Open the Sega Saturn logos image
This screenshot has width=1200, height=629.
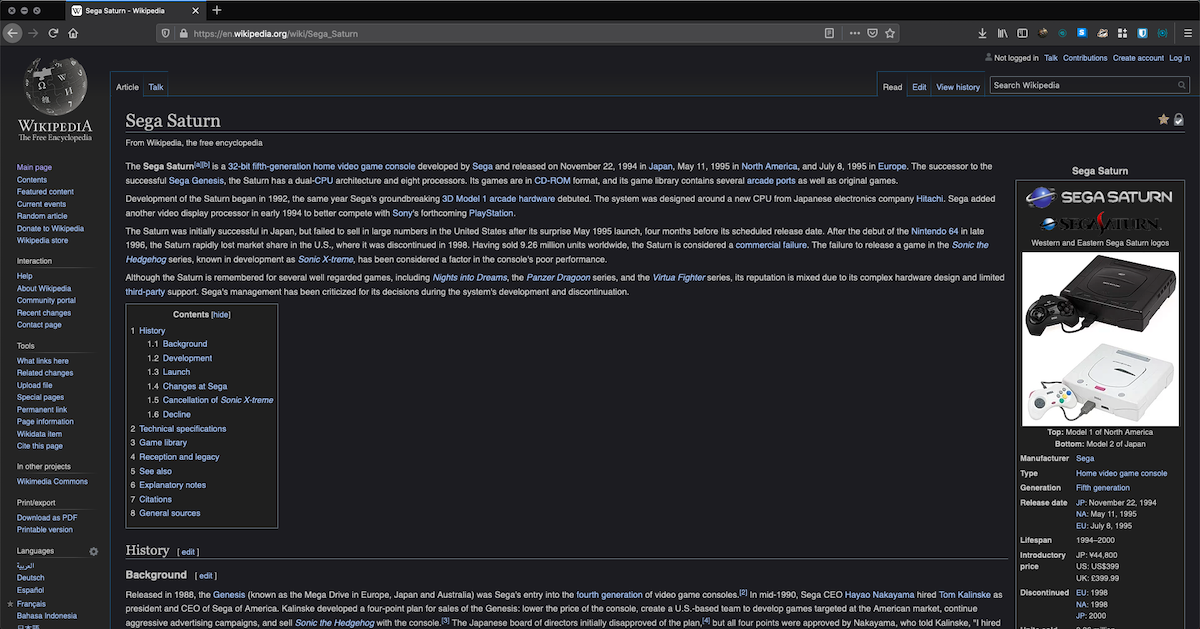point(1099,209)
